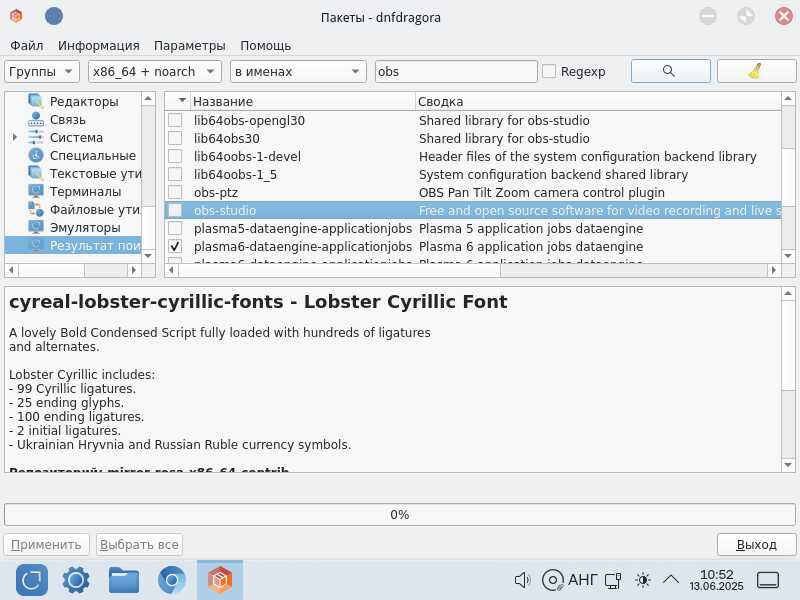800x600 pixels.
Task: Check the lib64obs-opengl30 package checkbox
Action: point(175,120)
